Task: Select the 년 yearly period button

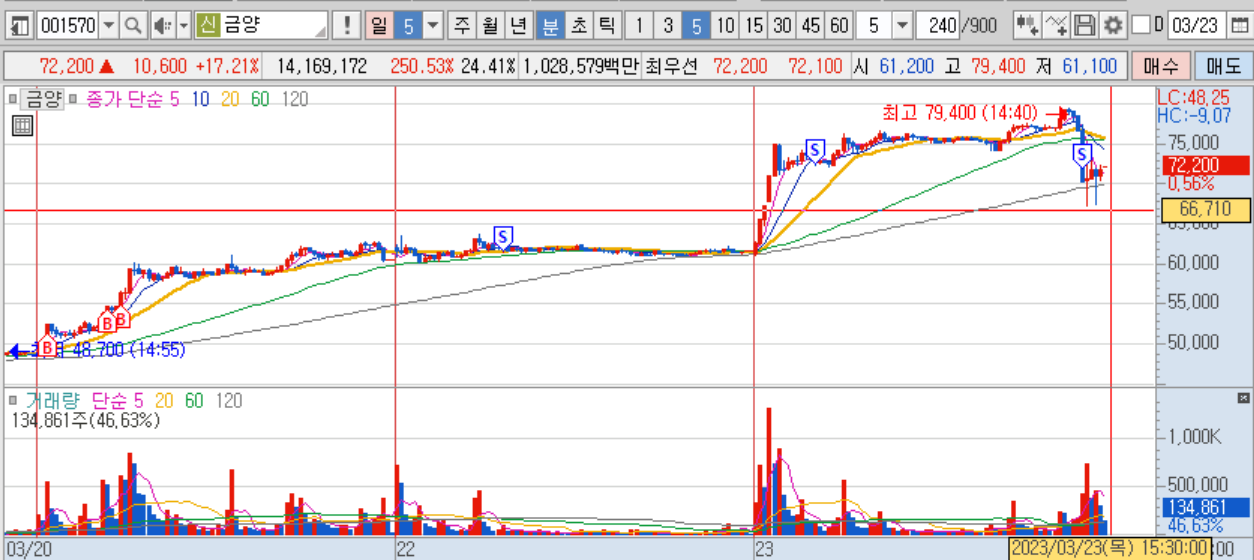Action: [518, 25]
